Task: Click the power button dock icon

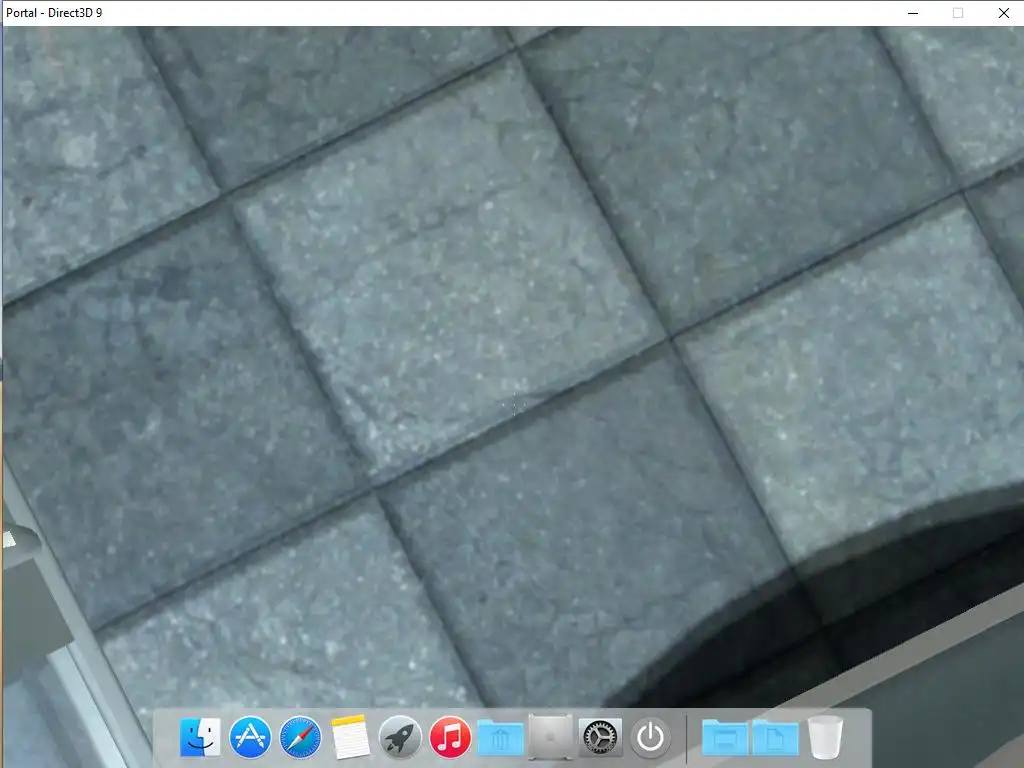Action: point(650,737)
